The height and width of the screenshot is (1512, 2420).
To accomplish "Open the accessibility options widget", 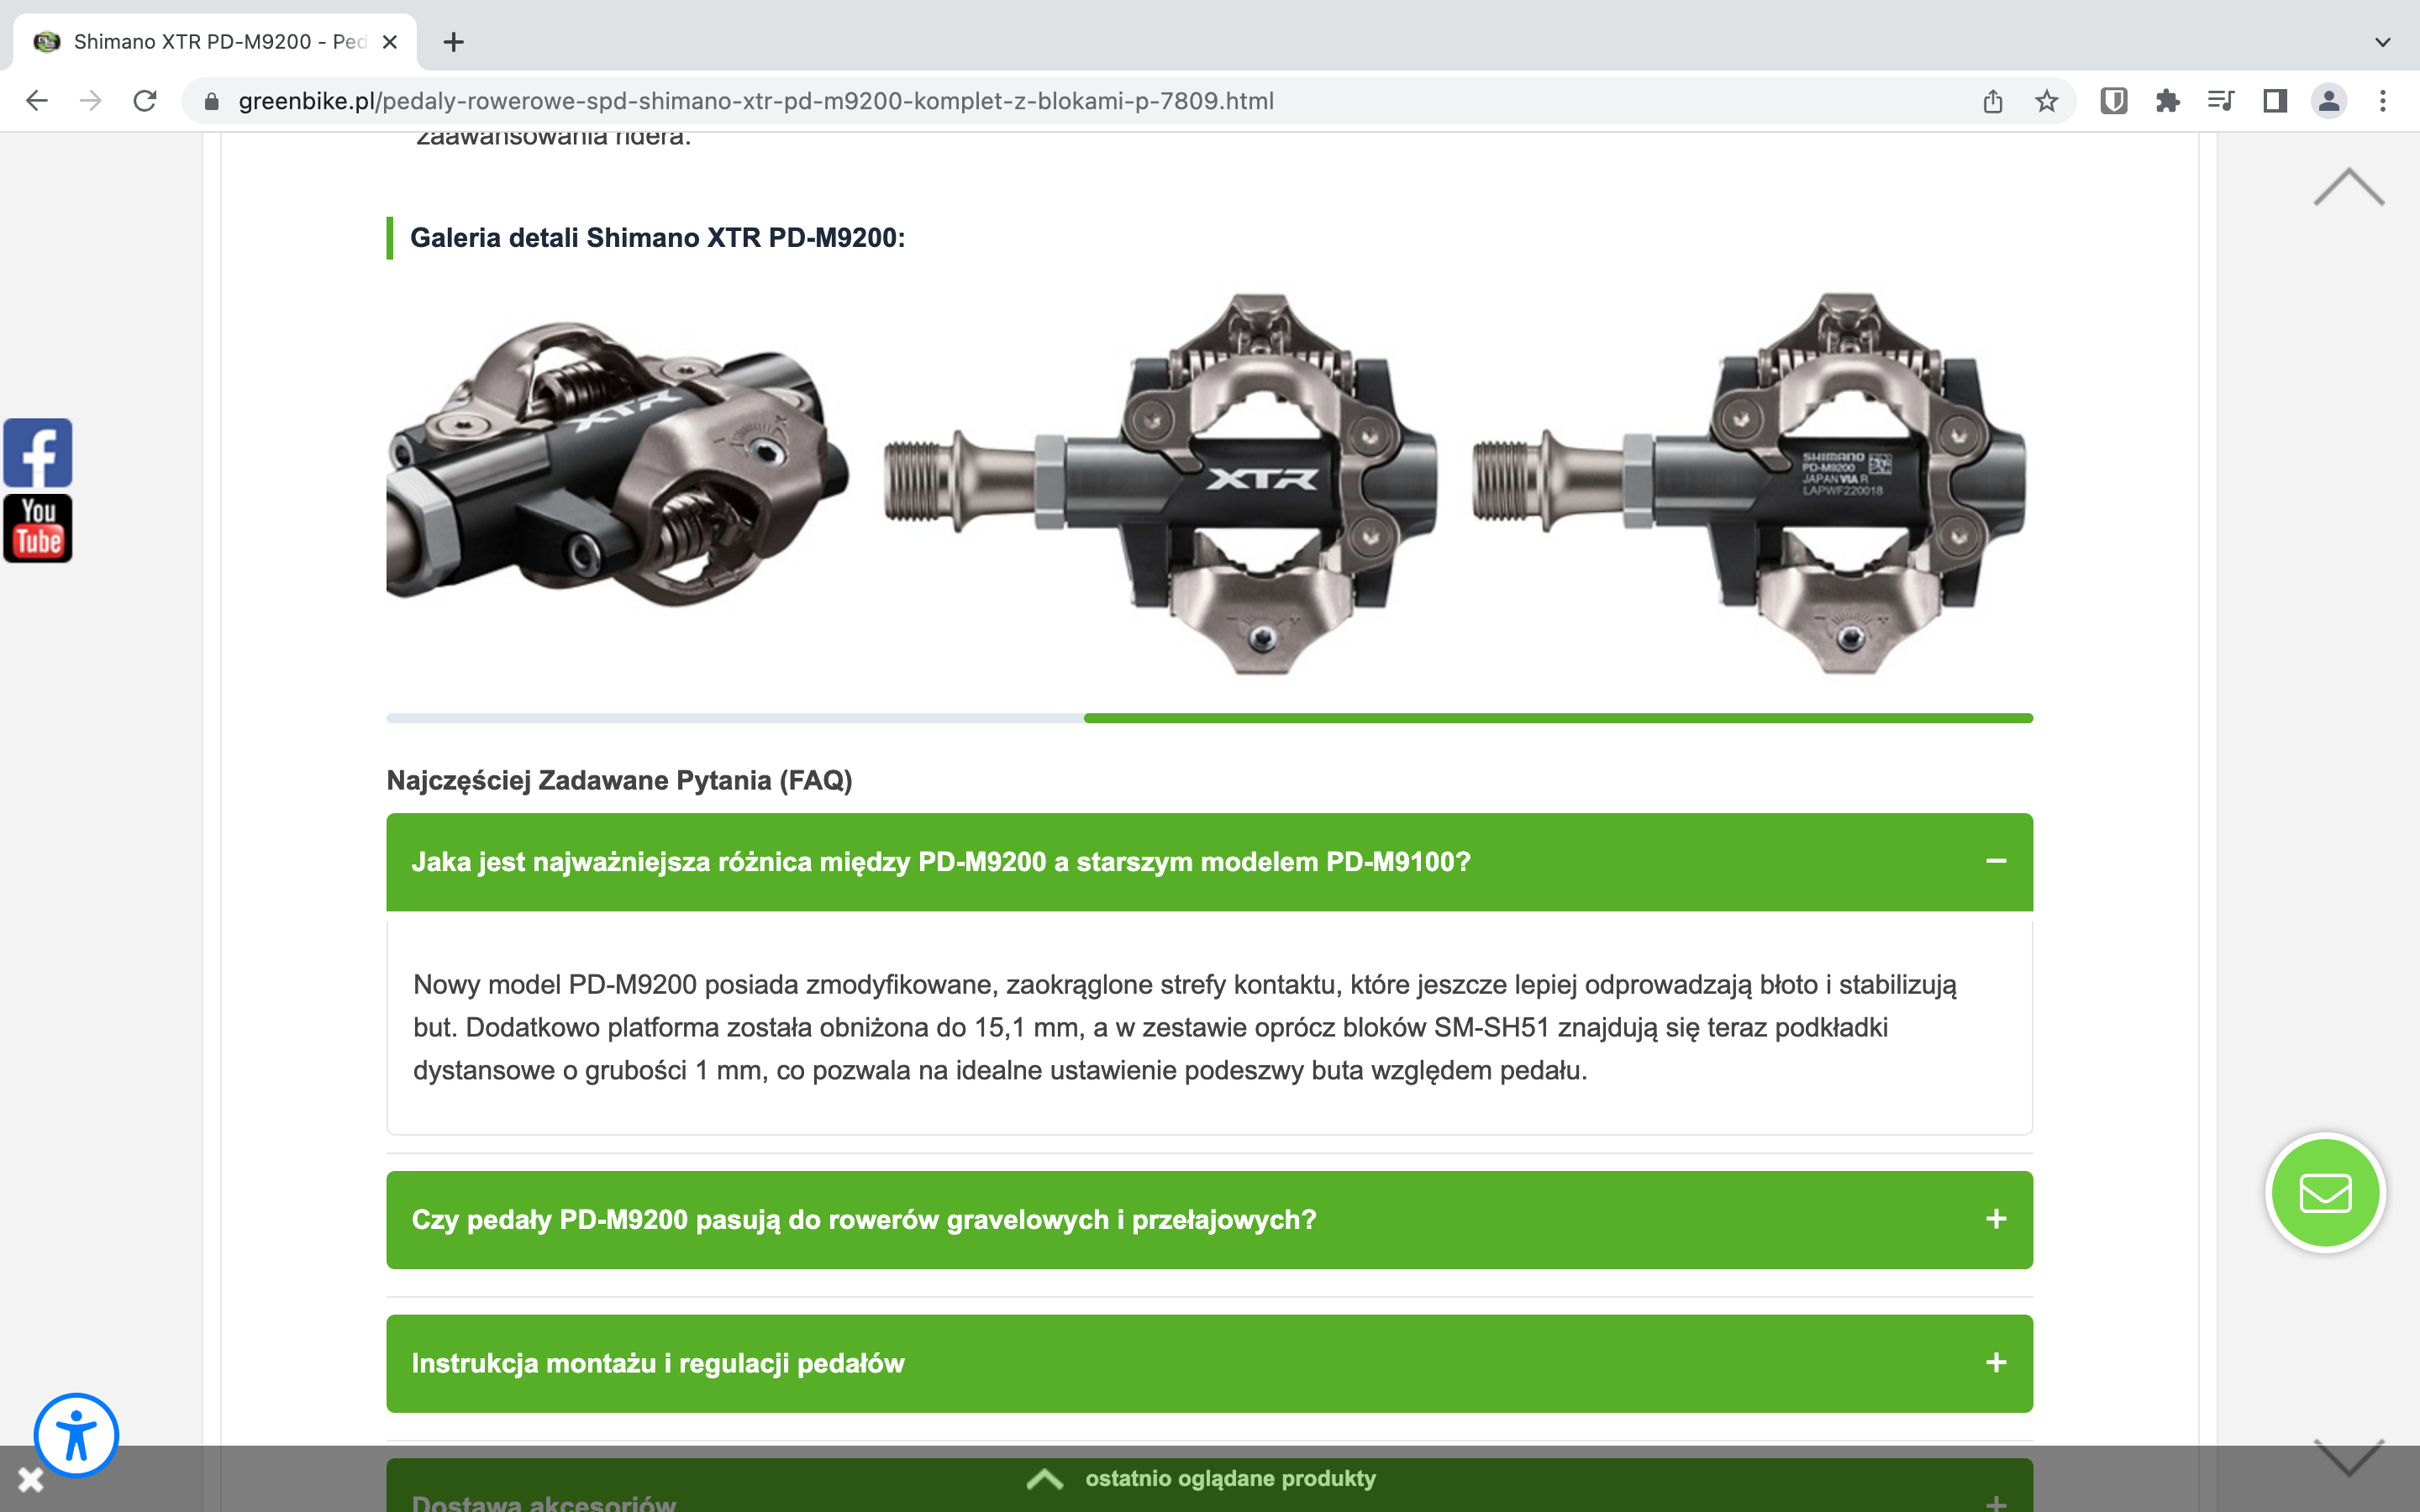I will [x=76, y=1435].
